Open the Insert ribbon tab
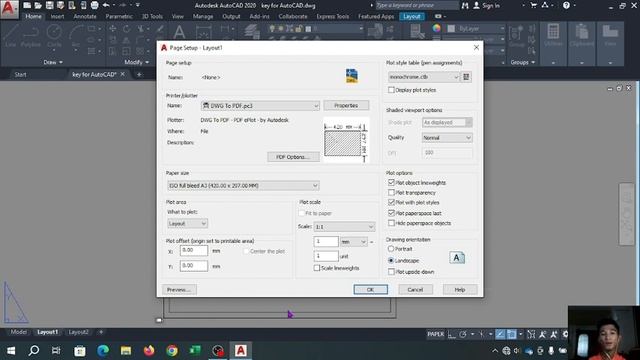This screenshot has height=360, width=640. click(x=57, y=16)
